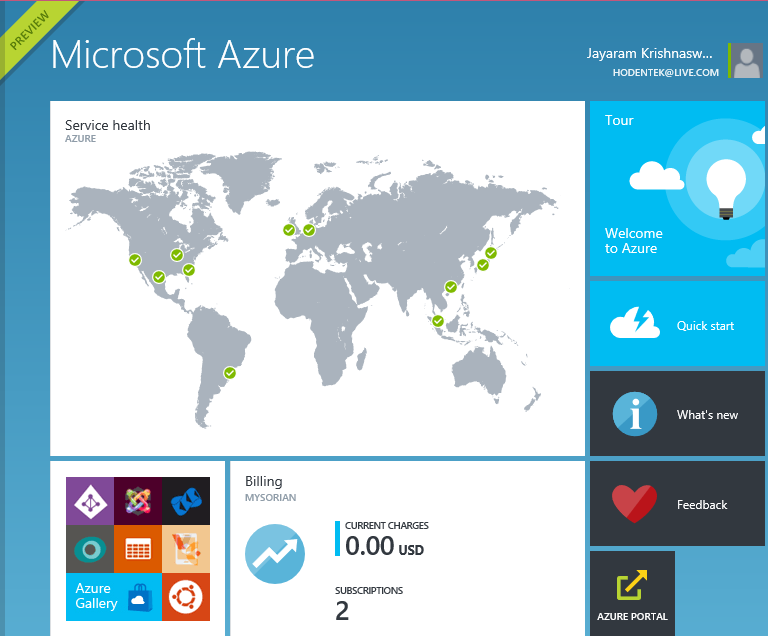Click the billing trend arrow icon
Viewport: 768px width, 636px height.
tap(275, 554)
